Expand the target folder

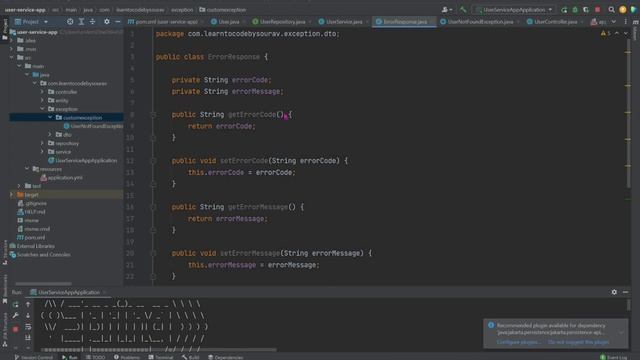11,195
